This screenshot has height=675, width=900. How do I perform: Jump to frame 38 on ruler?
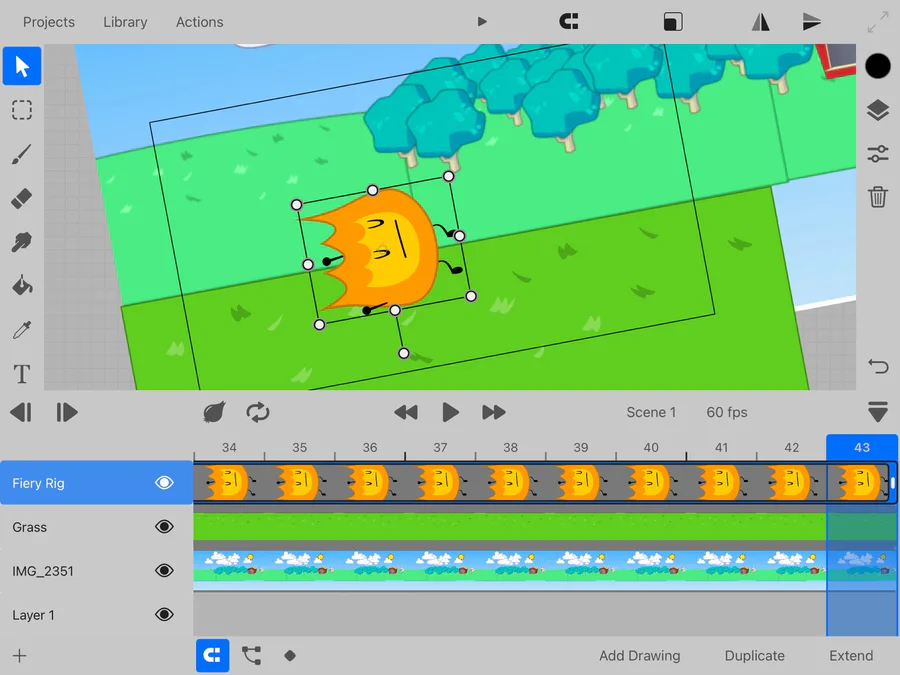pos(510,447)
